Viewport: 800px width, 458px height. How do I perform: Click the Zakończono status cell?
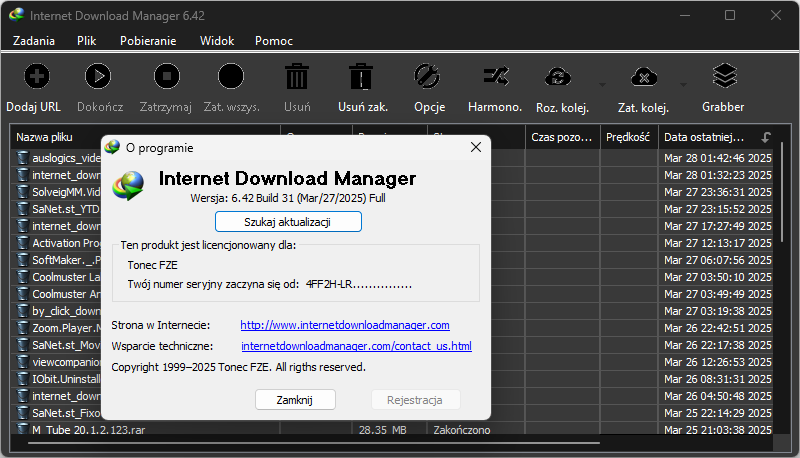[462, 430]
